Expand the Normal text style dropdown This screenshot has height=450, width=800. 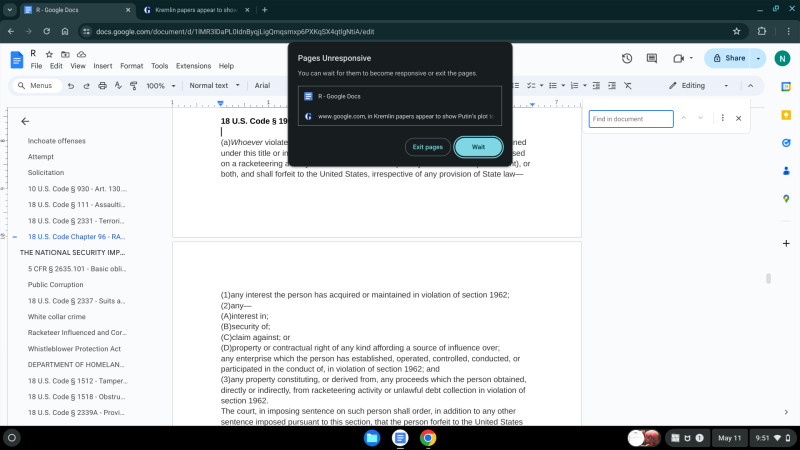point(214,86)
